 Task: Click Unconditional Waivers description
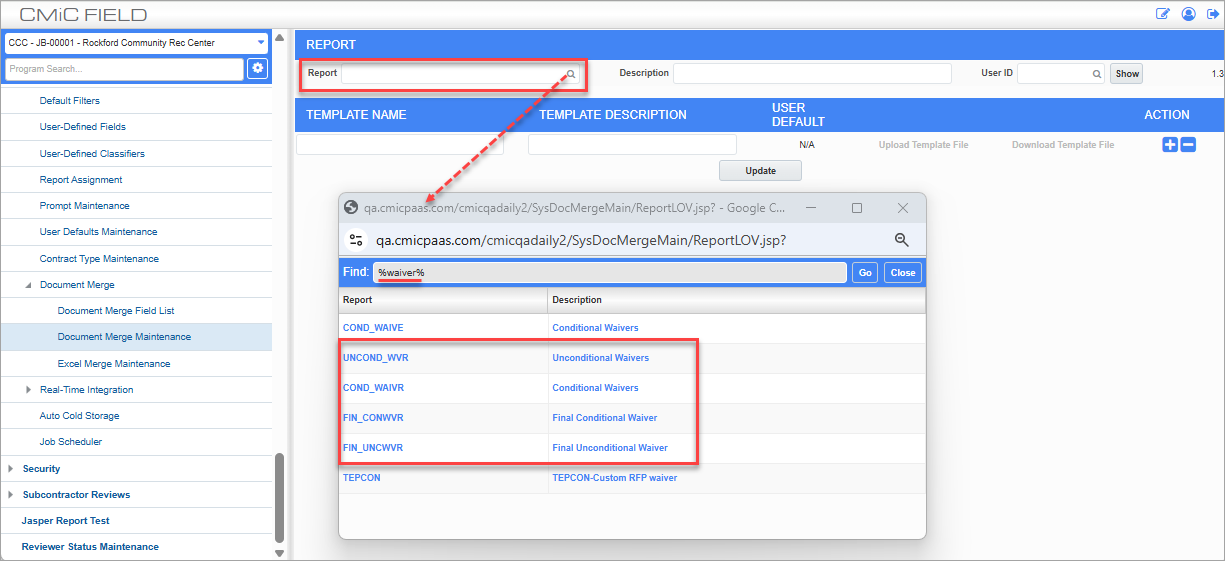(x=600, y=358)
